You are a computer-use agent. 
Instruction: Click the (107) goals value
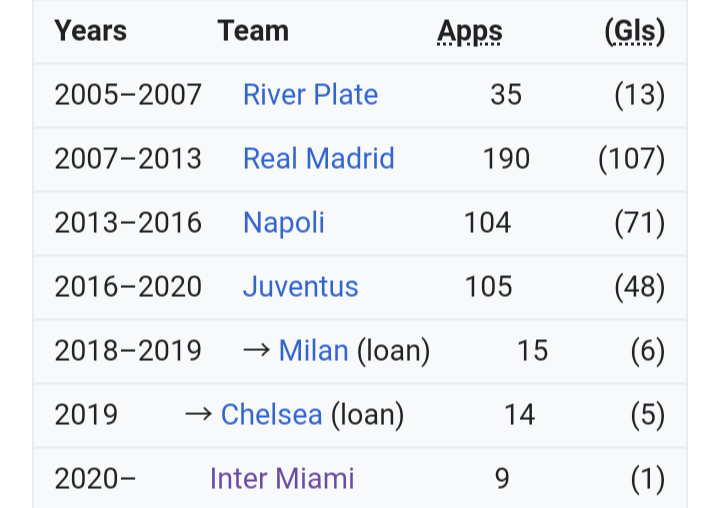pyautogui.click(x=632, y=159)
